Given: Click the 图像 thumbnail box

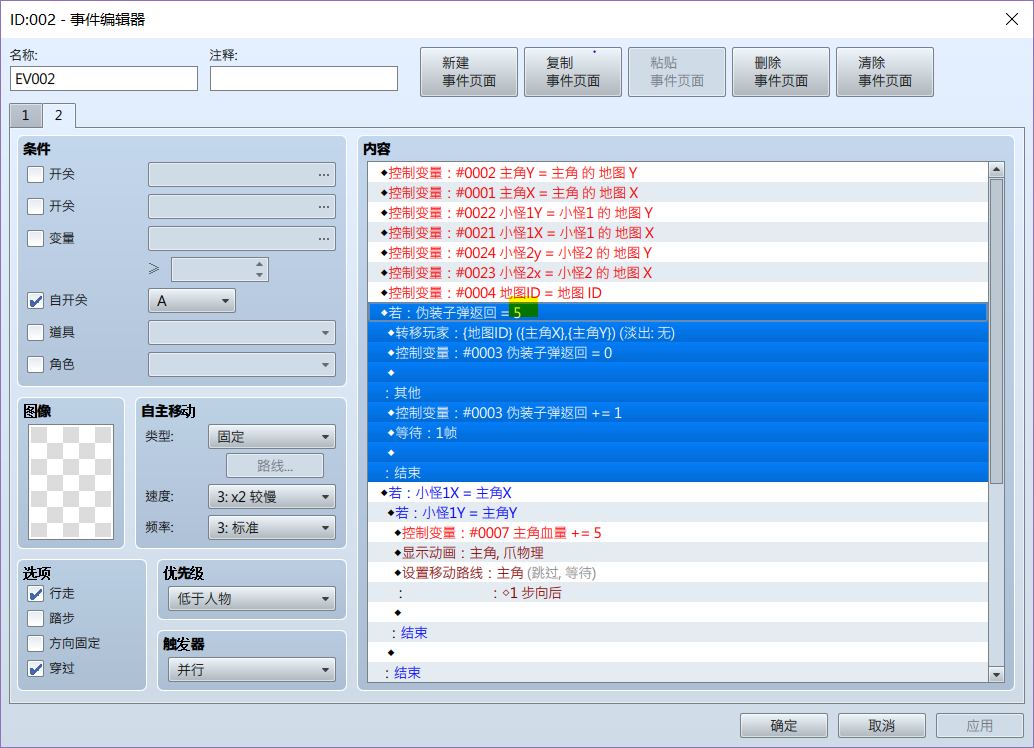Looking at the screenshot, I should 71,482.
